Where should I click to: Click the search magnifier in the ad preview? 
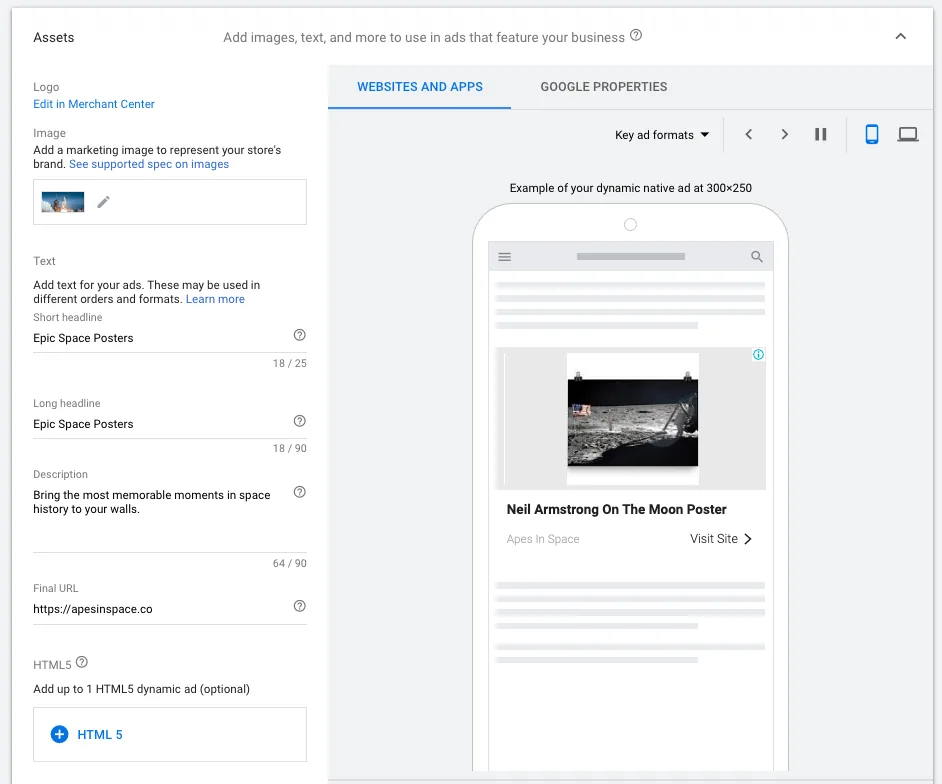click(757, 256)
